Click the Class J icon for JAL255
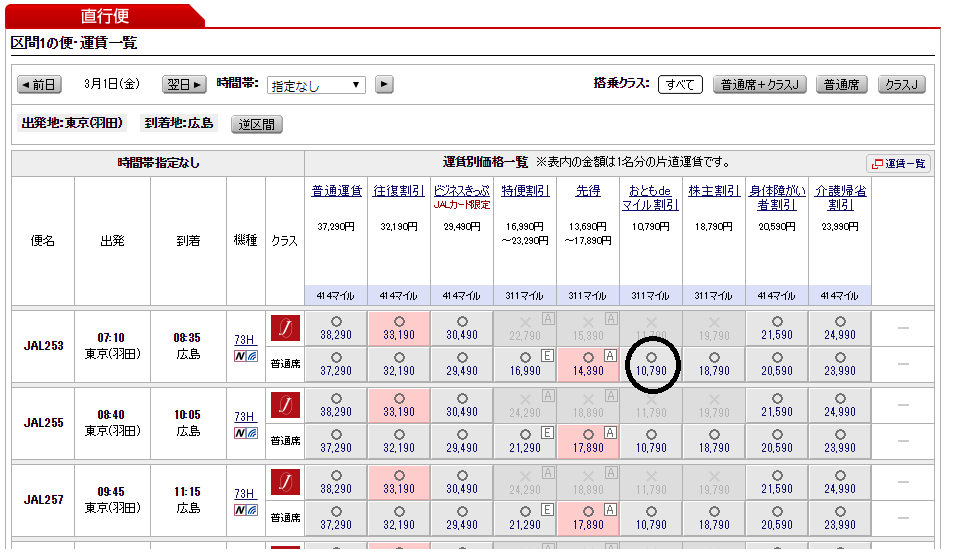The width and height of the screenshot is (953, 560). (x=285, y=406)
